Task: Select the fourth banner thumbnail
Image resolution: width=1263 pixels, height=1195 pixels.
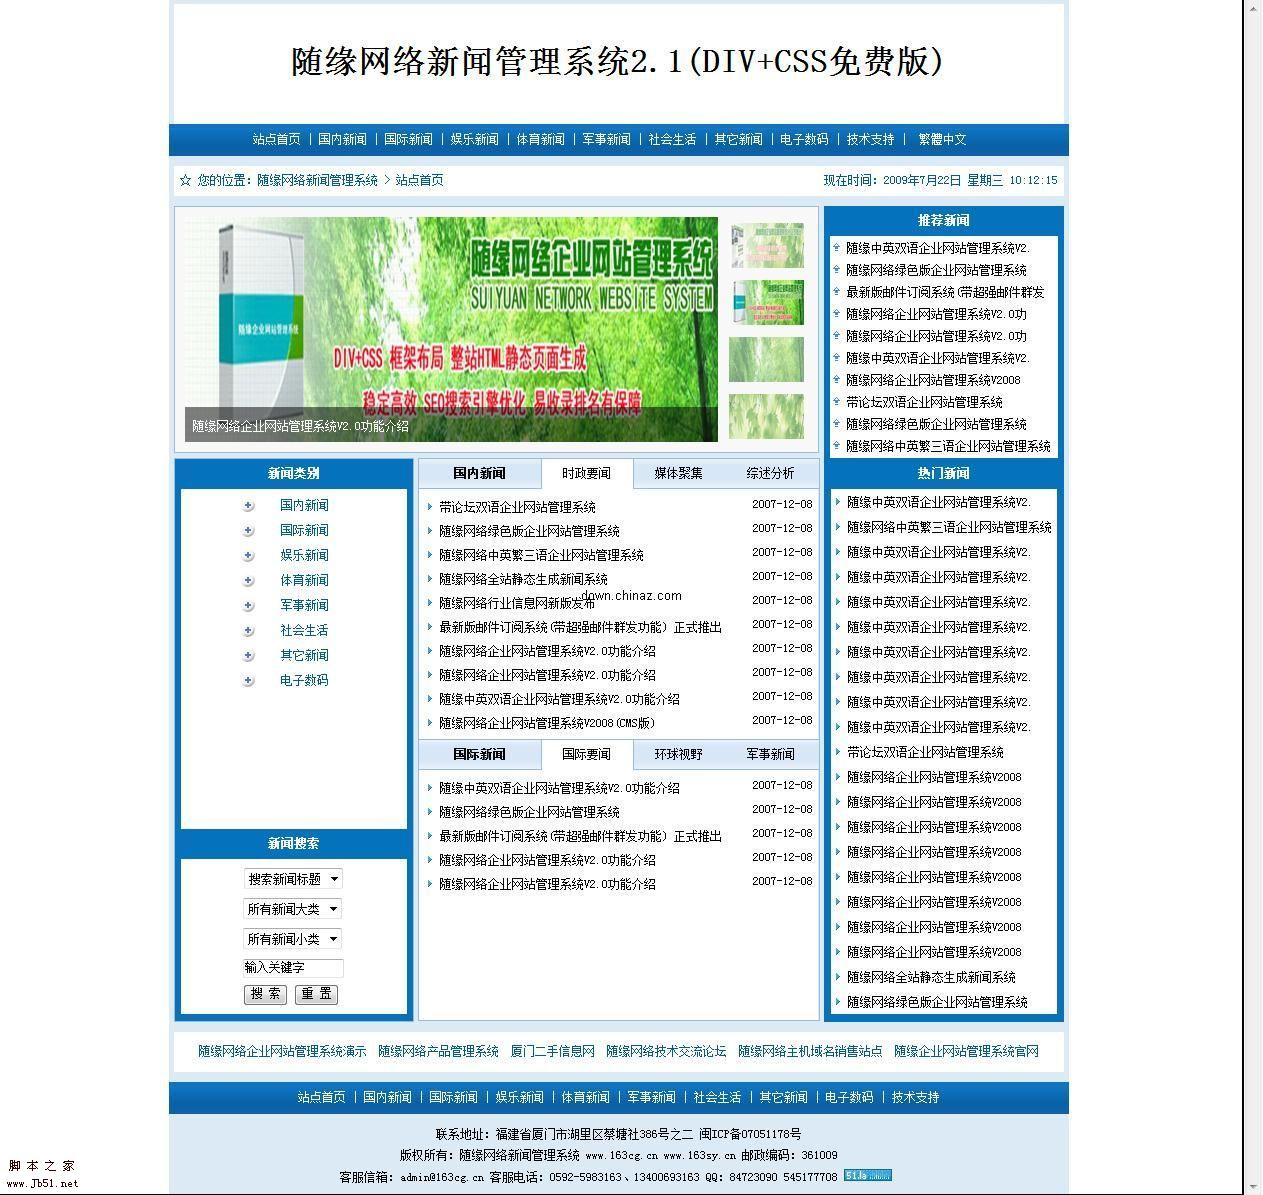Action: 766,416
